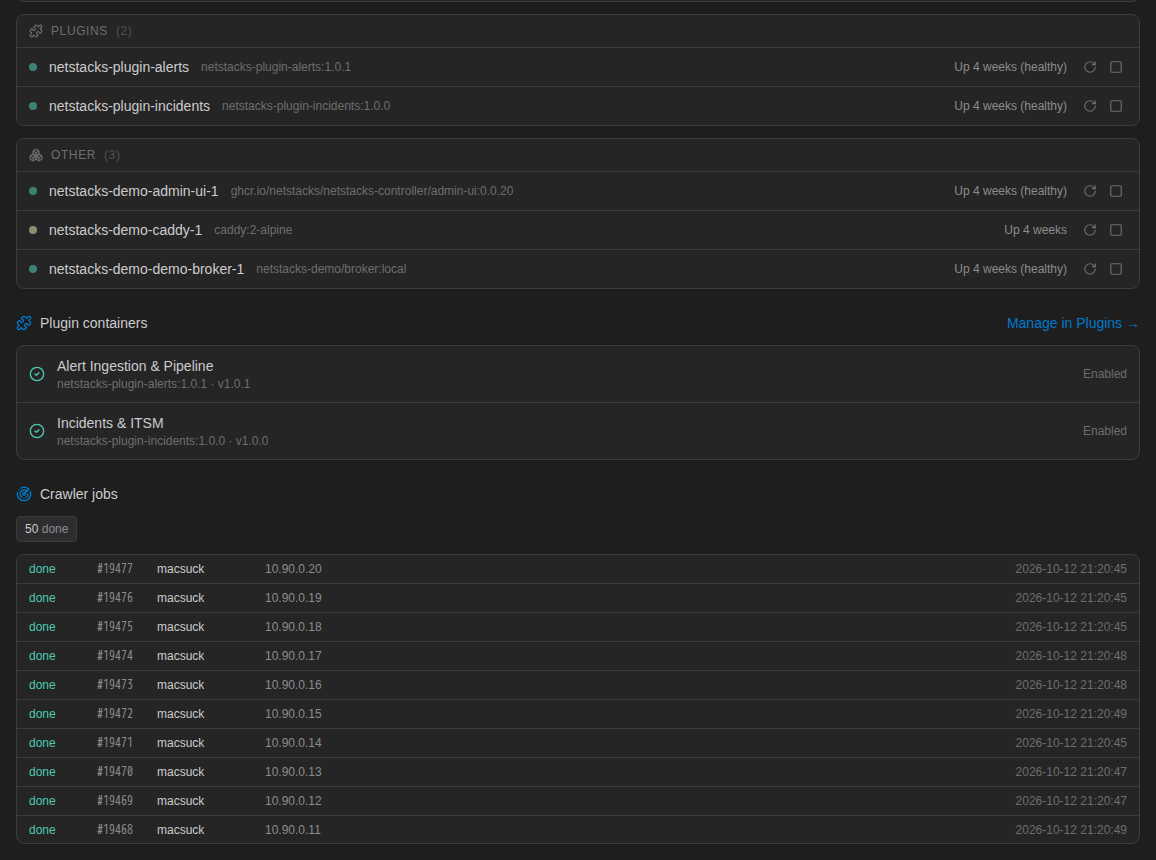This screenshot has height=860, width=1156.
Task: Click admin-ui:0.0.20 image path text
Action: pyautogui.click(x=372, y=191)
